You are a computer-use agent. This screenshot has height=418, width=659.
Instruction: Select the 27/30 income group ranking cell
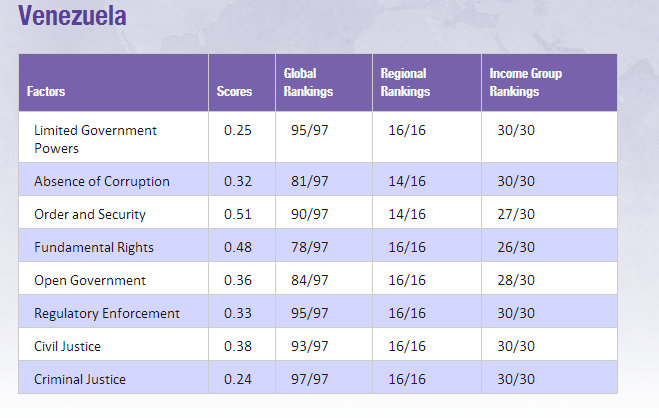(516, 214)
